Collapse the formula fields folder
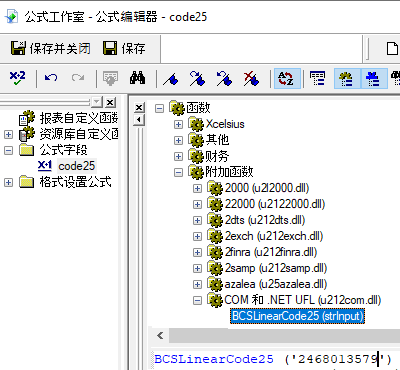Image resolution: width=400 pixels, height=370 pixels. point(8,150)
